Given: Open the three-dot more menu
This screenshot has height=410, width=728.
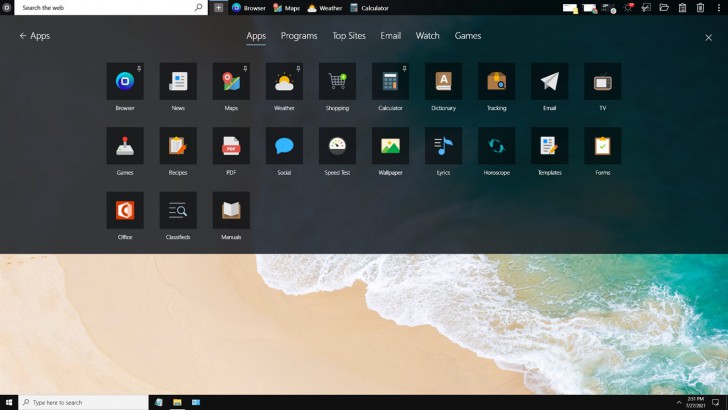Looking at the screenshot, I should pyautogui.click(x=719, y=8).
